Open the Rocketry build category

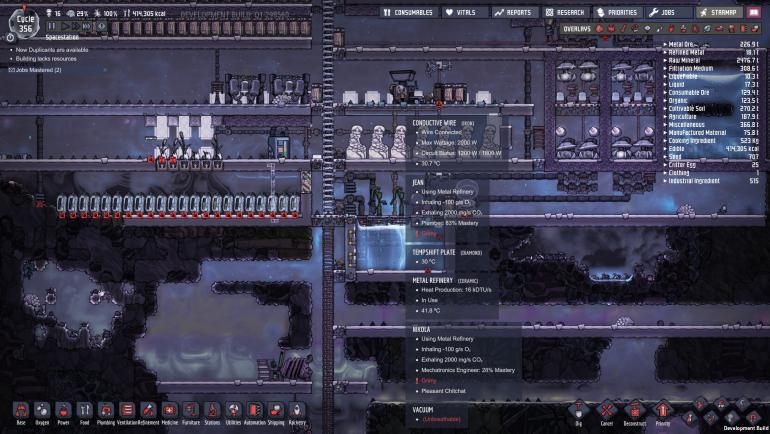[x=297, y=412]
